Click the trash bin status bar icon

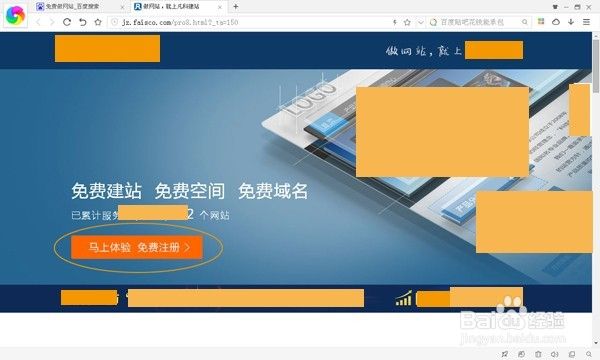538,354
